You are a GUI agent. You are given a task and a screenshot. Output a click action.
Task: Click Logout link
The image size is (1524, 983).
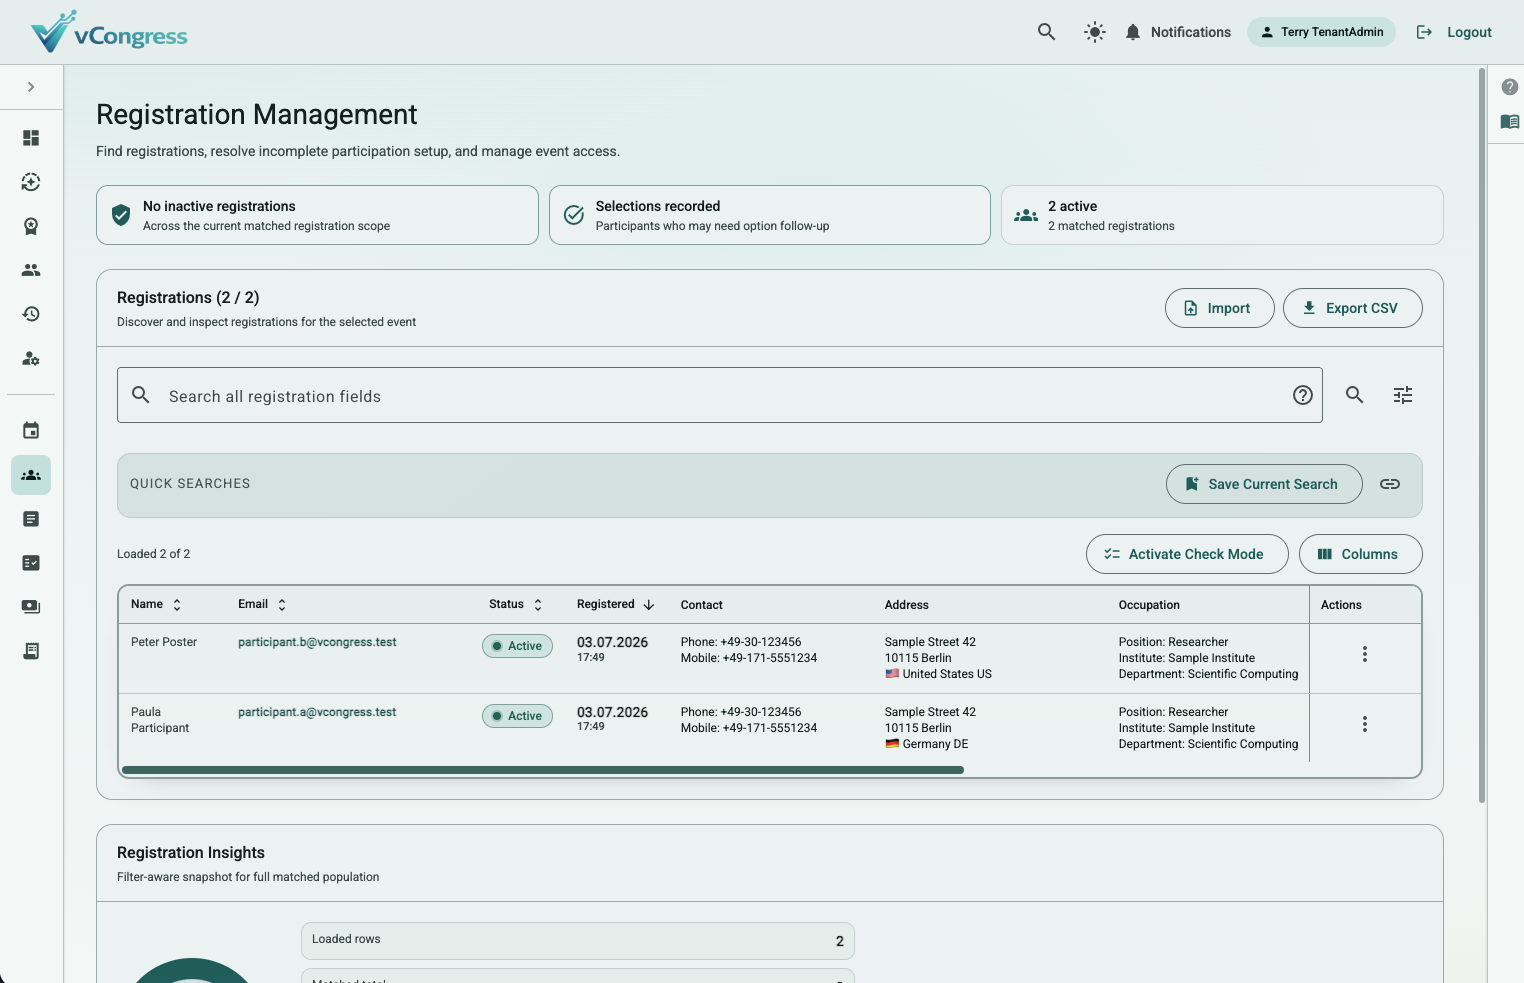pos(1454,32)
